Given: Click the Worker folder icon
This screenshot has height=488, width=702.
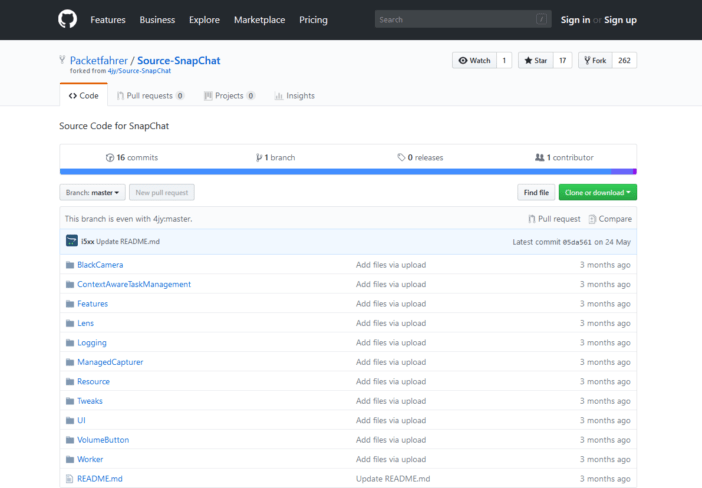Looking at the screenshot, I should (70, 459).
